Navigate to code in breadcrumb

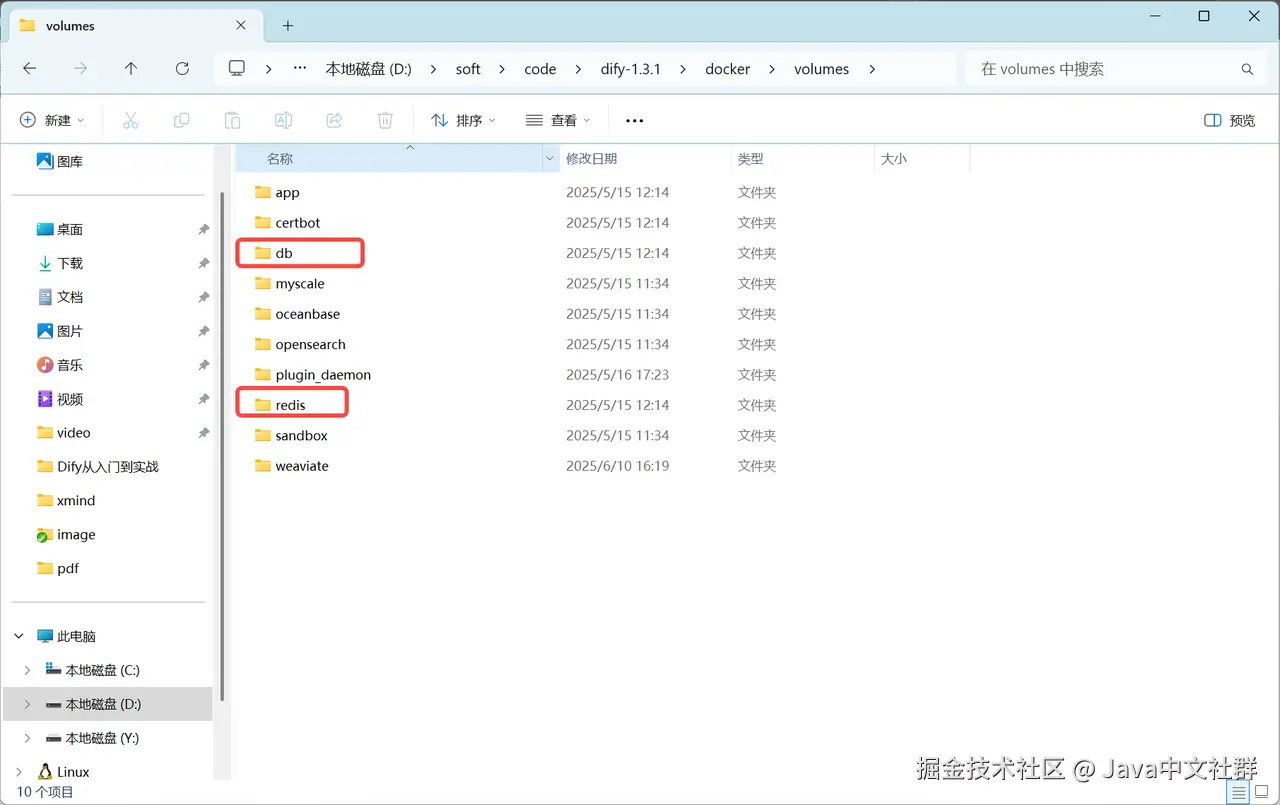pyautogui.click(x=540, y=69)
